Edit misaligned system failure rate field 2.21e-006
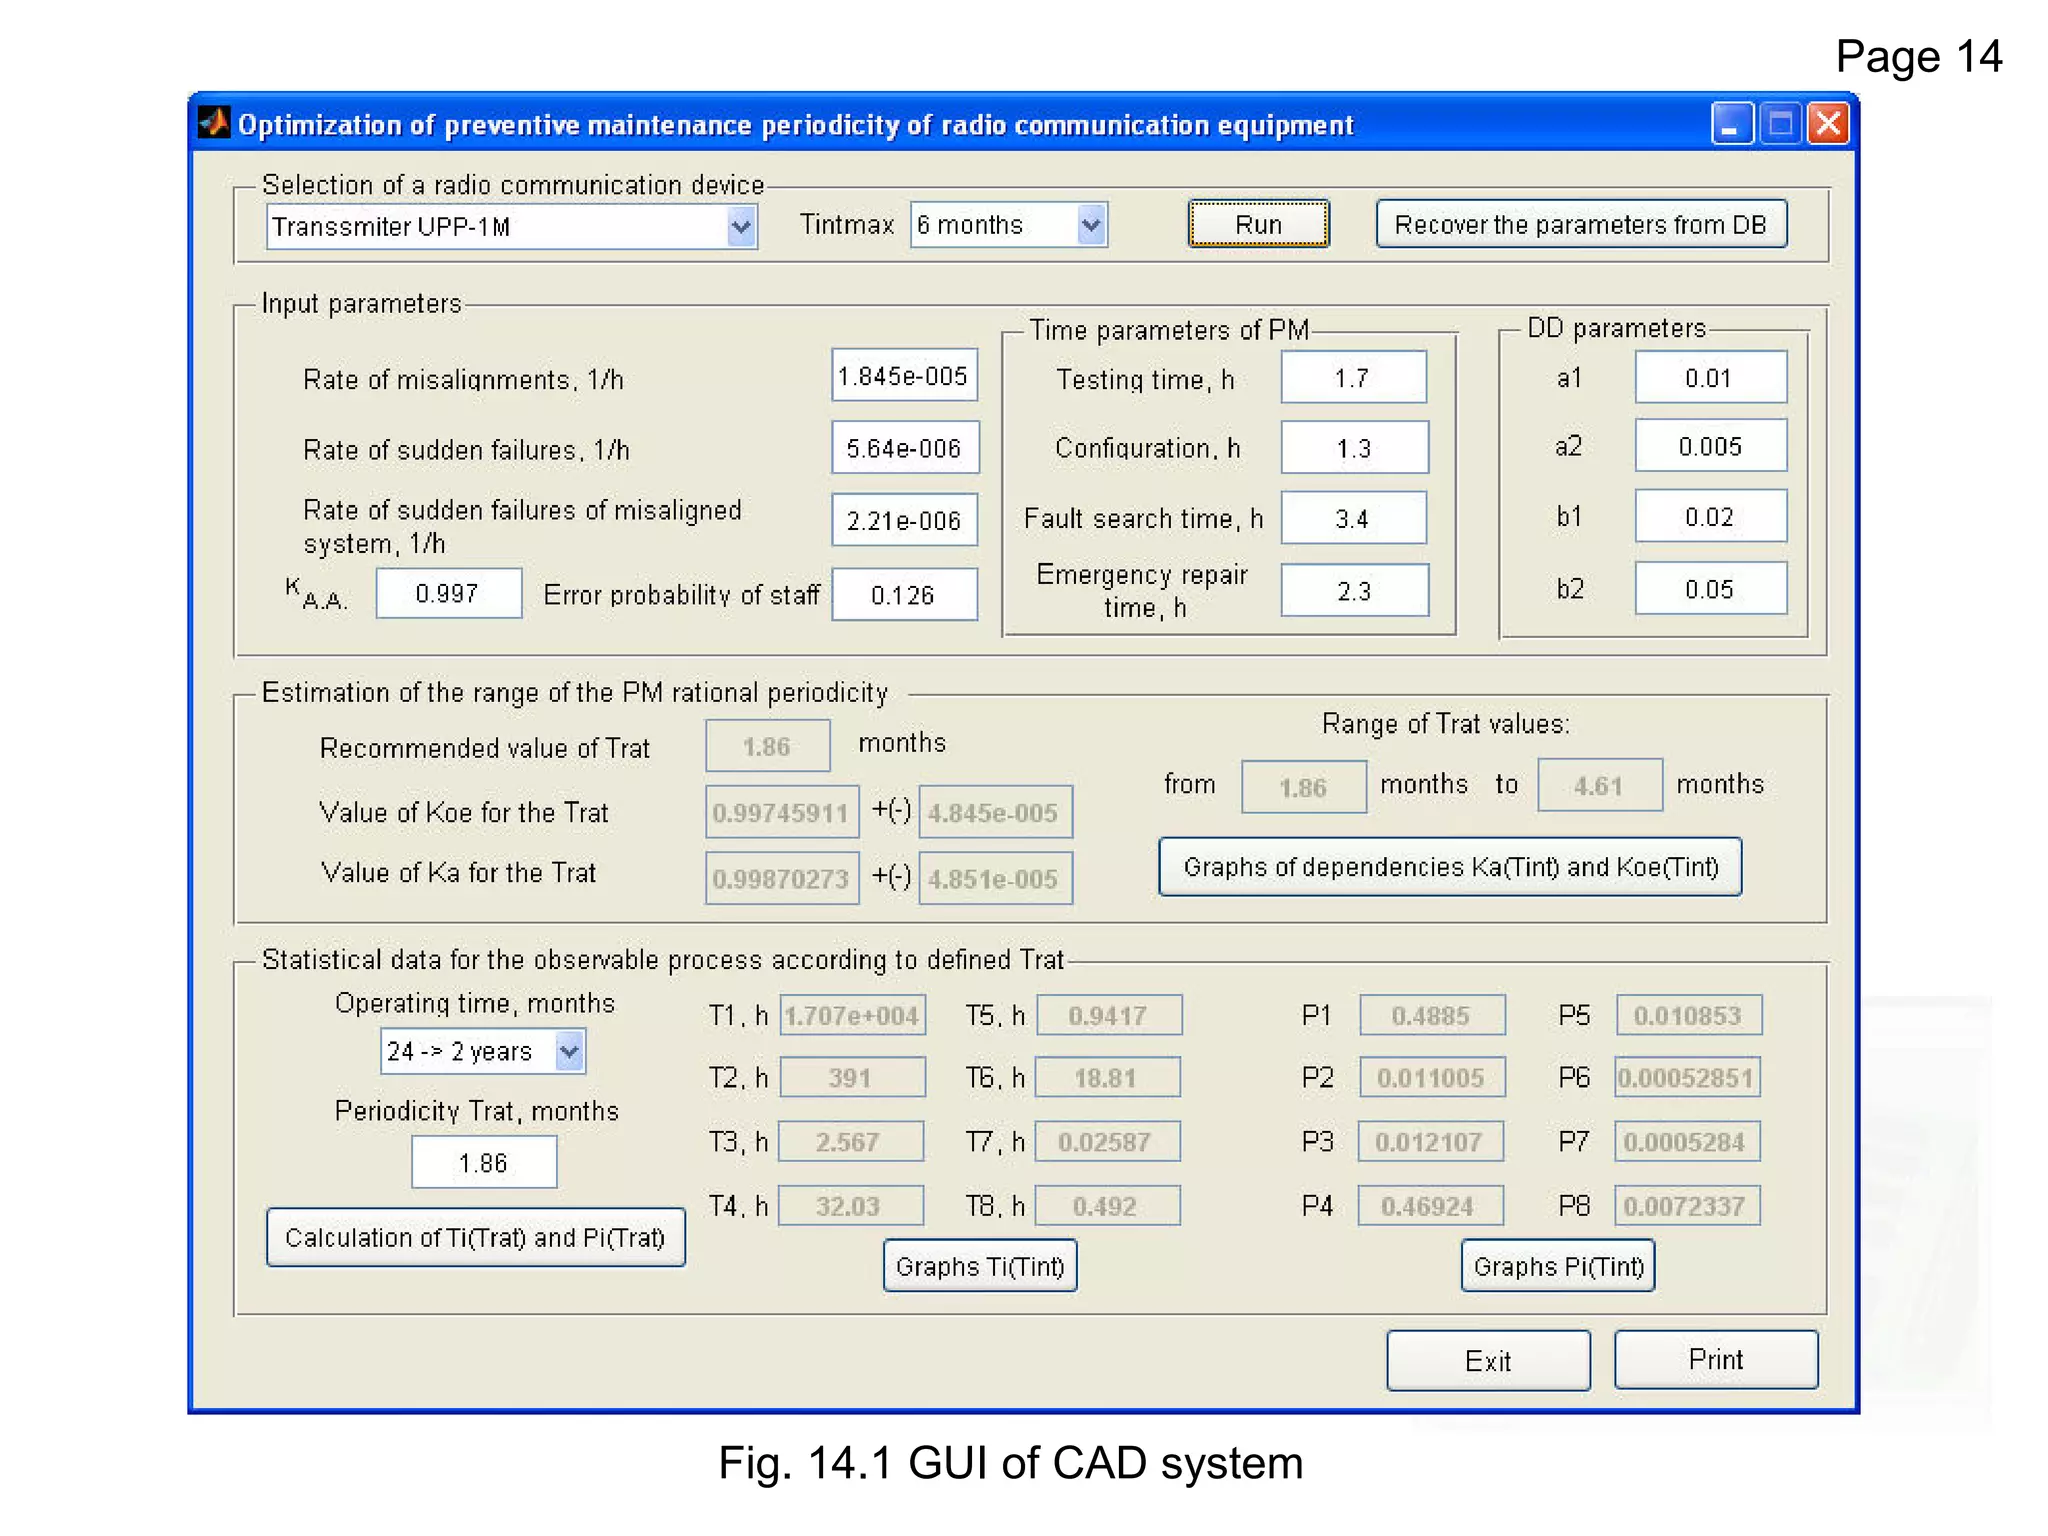 tap(904, 520)
